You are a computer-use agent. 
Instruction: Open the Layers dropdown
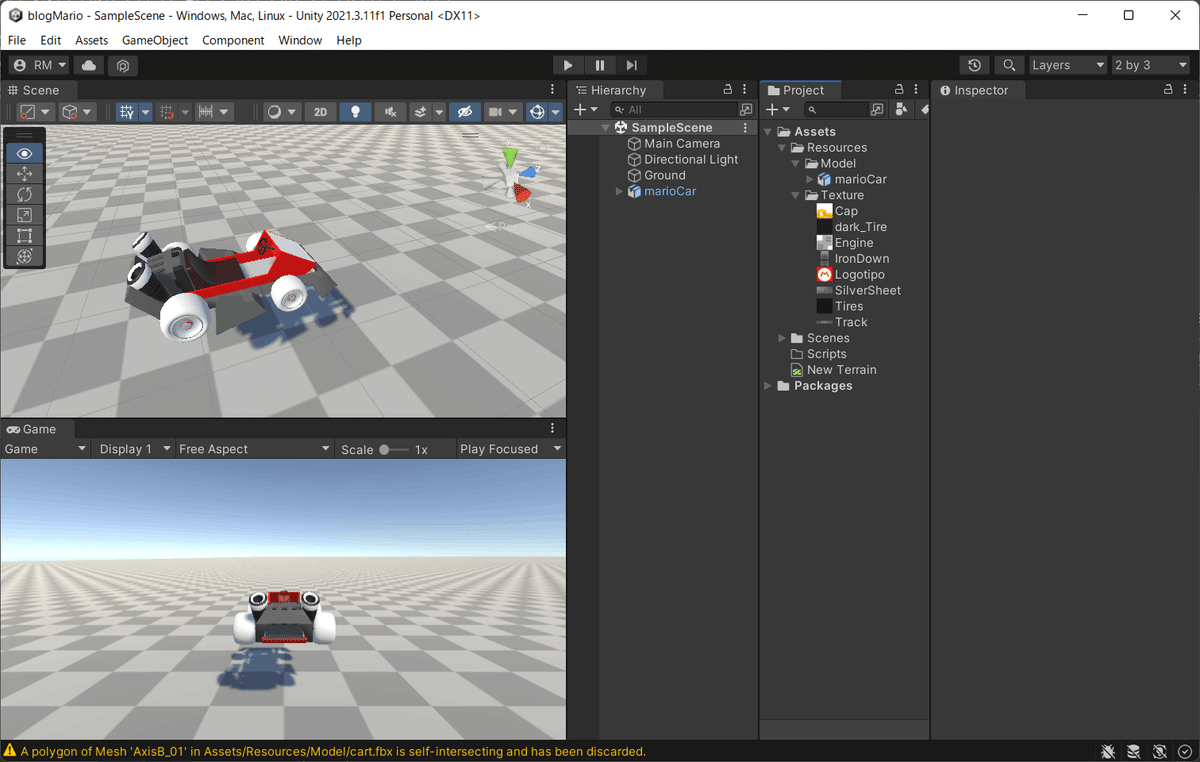click(1068, 65)
